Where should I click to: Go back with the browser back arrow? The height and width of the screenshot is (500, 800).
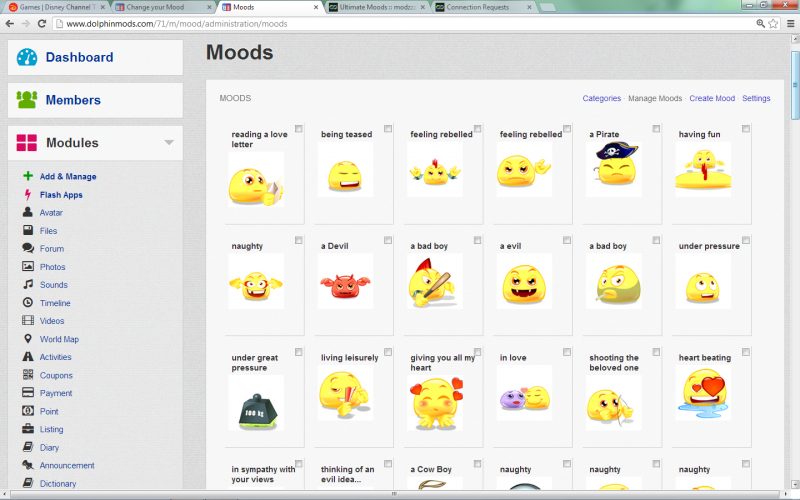(10, 23)
